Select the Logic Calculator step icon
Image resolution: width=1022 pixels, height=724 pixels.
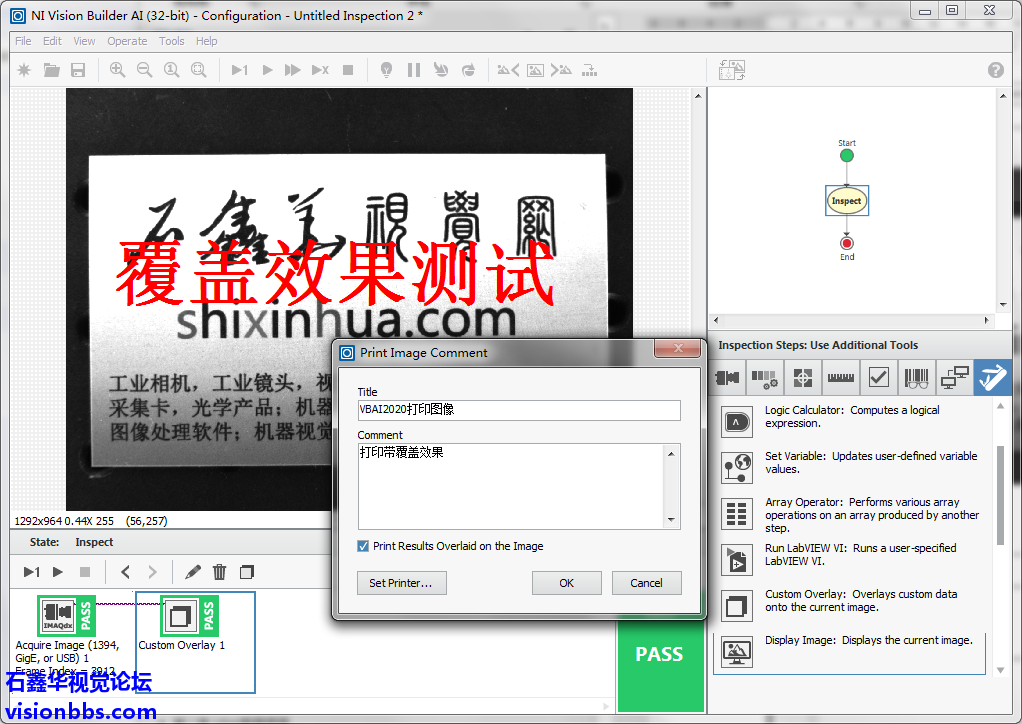[738, 422]
